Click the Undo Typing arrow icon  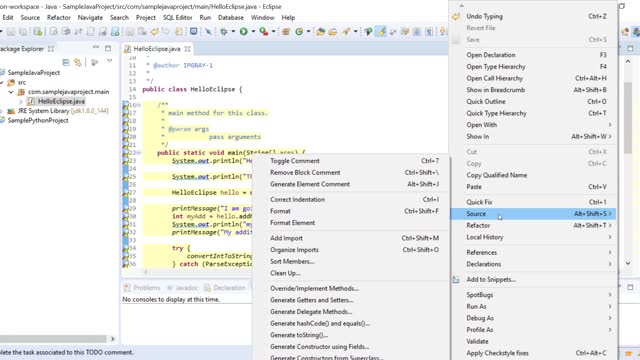tap(456, 16)
